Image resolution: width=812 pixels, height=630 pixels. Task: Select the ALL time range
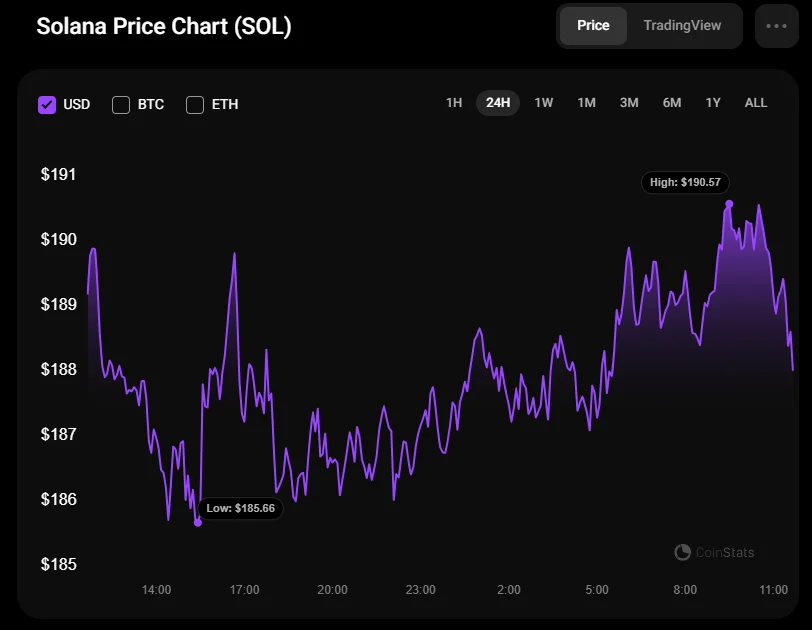756,103
